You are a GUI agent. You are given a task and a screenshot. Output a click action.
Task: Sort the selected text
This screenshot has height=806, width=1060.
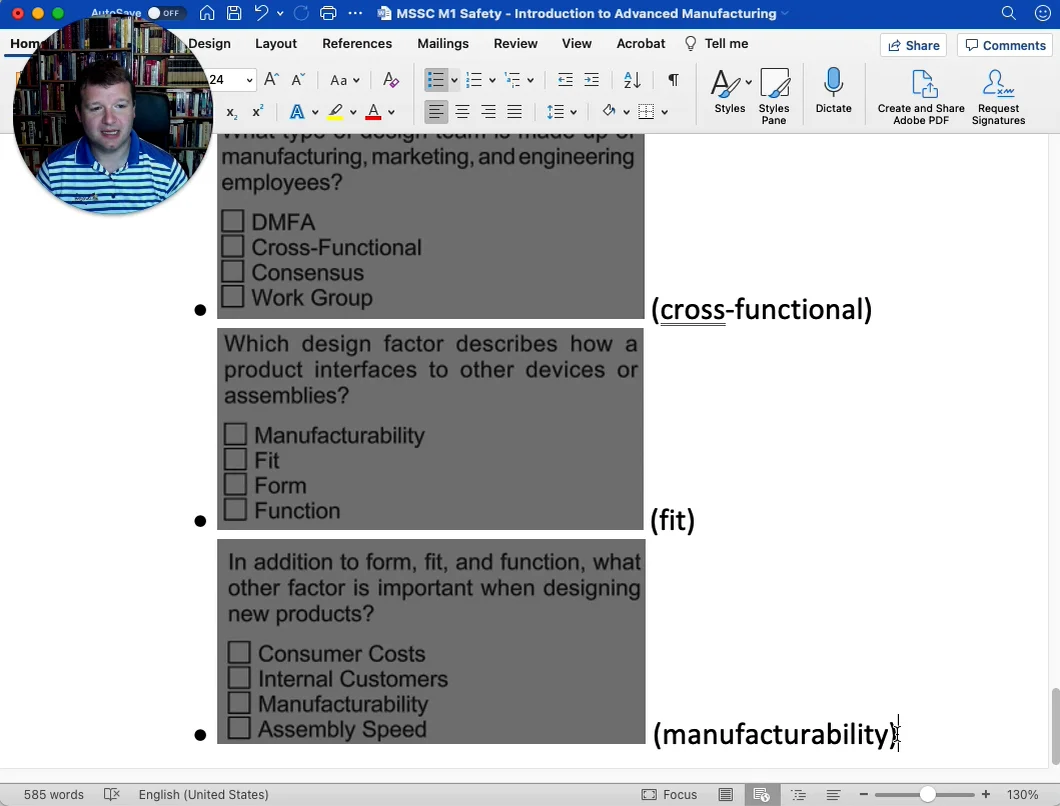pos(632,80)
